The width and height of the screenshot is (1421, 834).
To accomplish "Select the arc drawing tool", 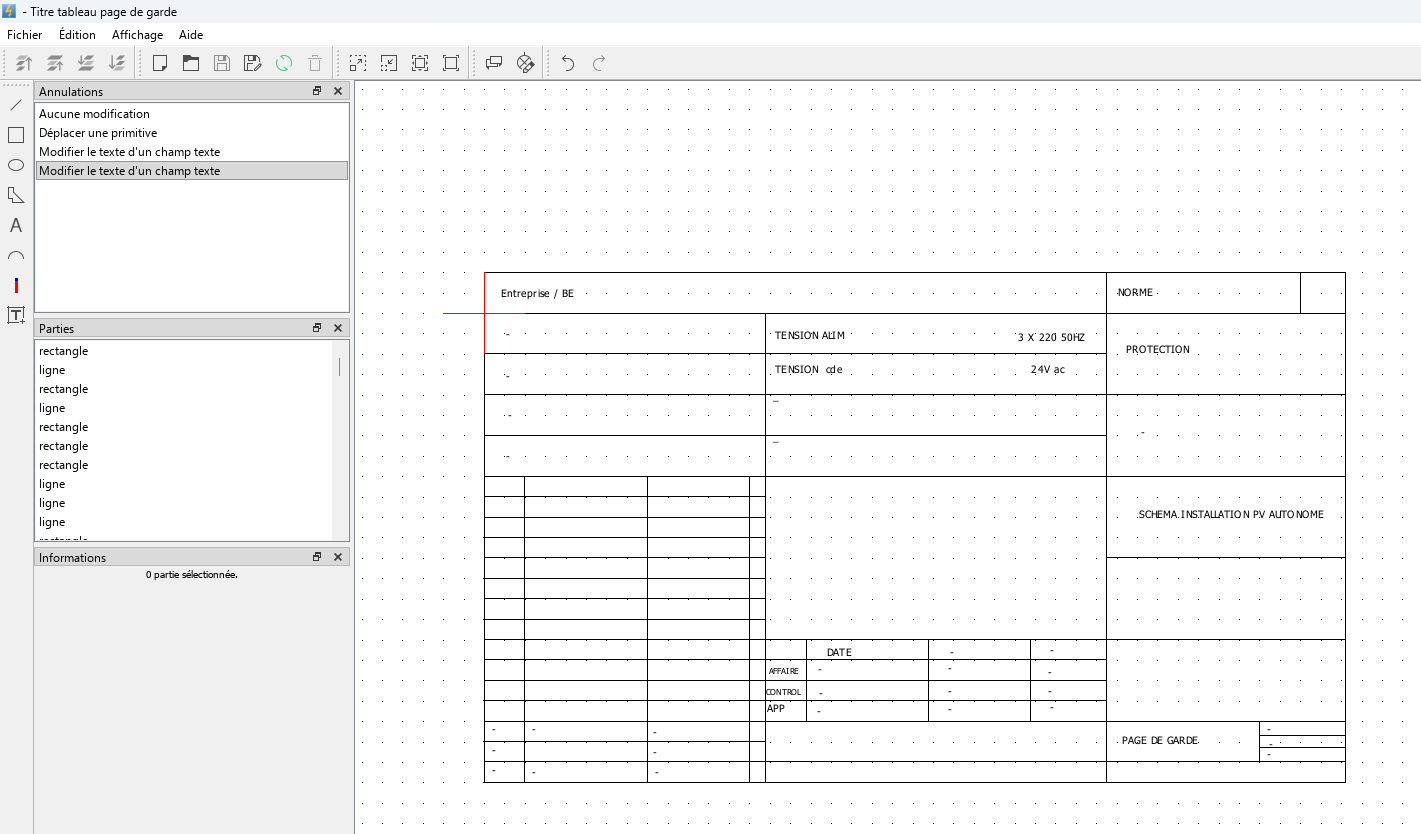I will [x=16, y=256].
